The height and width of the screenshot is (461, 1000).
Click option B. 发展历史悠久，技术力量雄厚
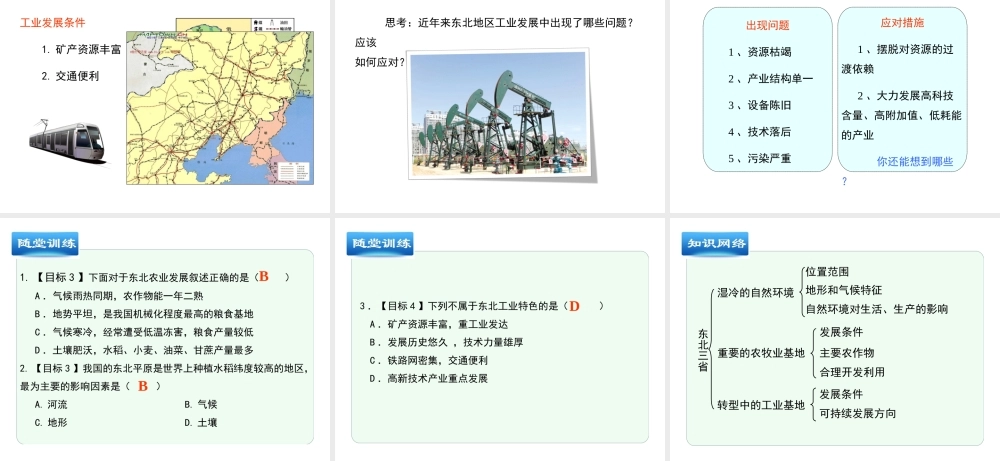(446, 342)
